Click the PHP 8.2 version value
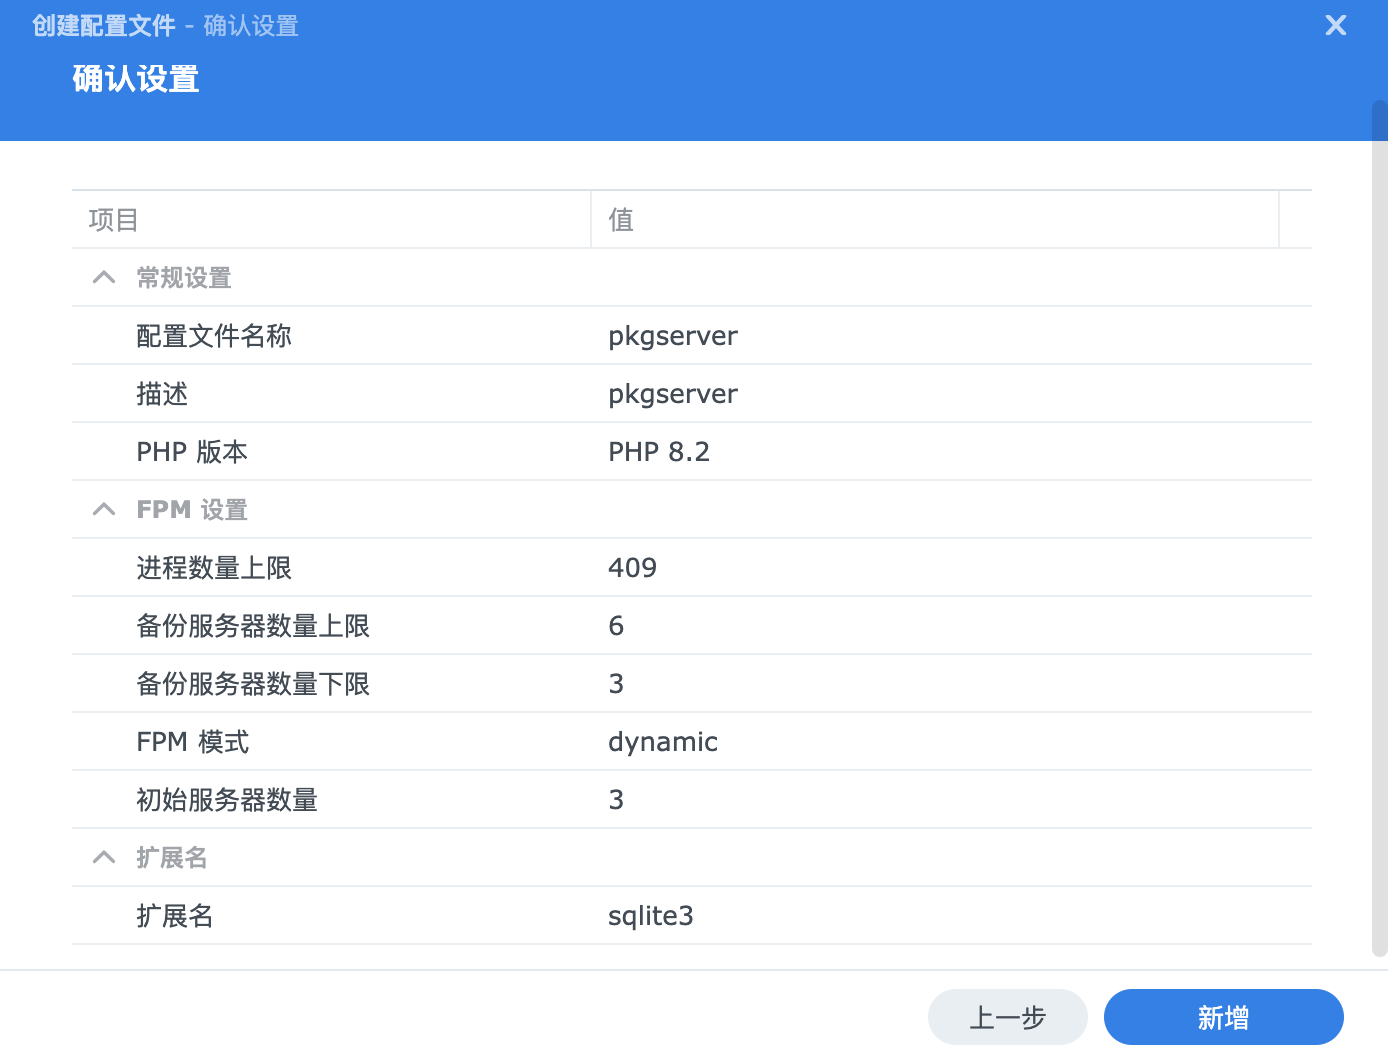 [659, 452]
